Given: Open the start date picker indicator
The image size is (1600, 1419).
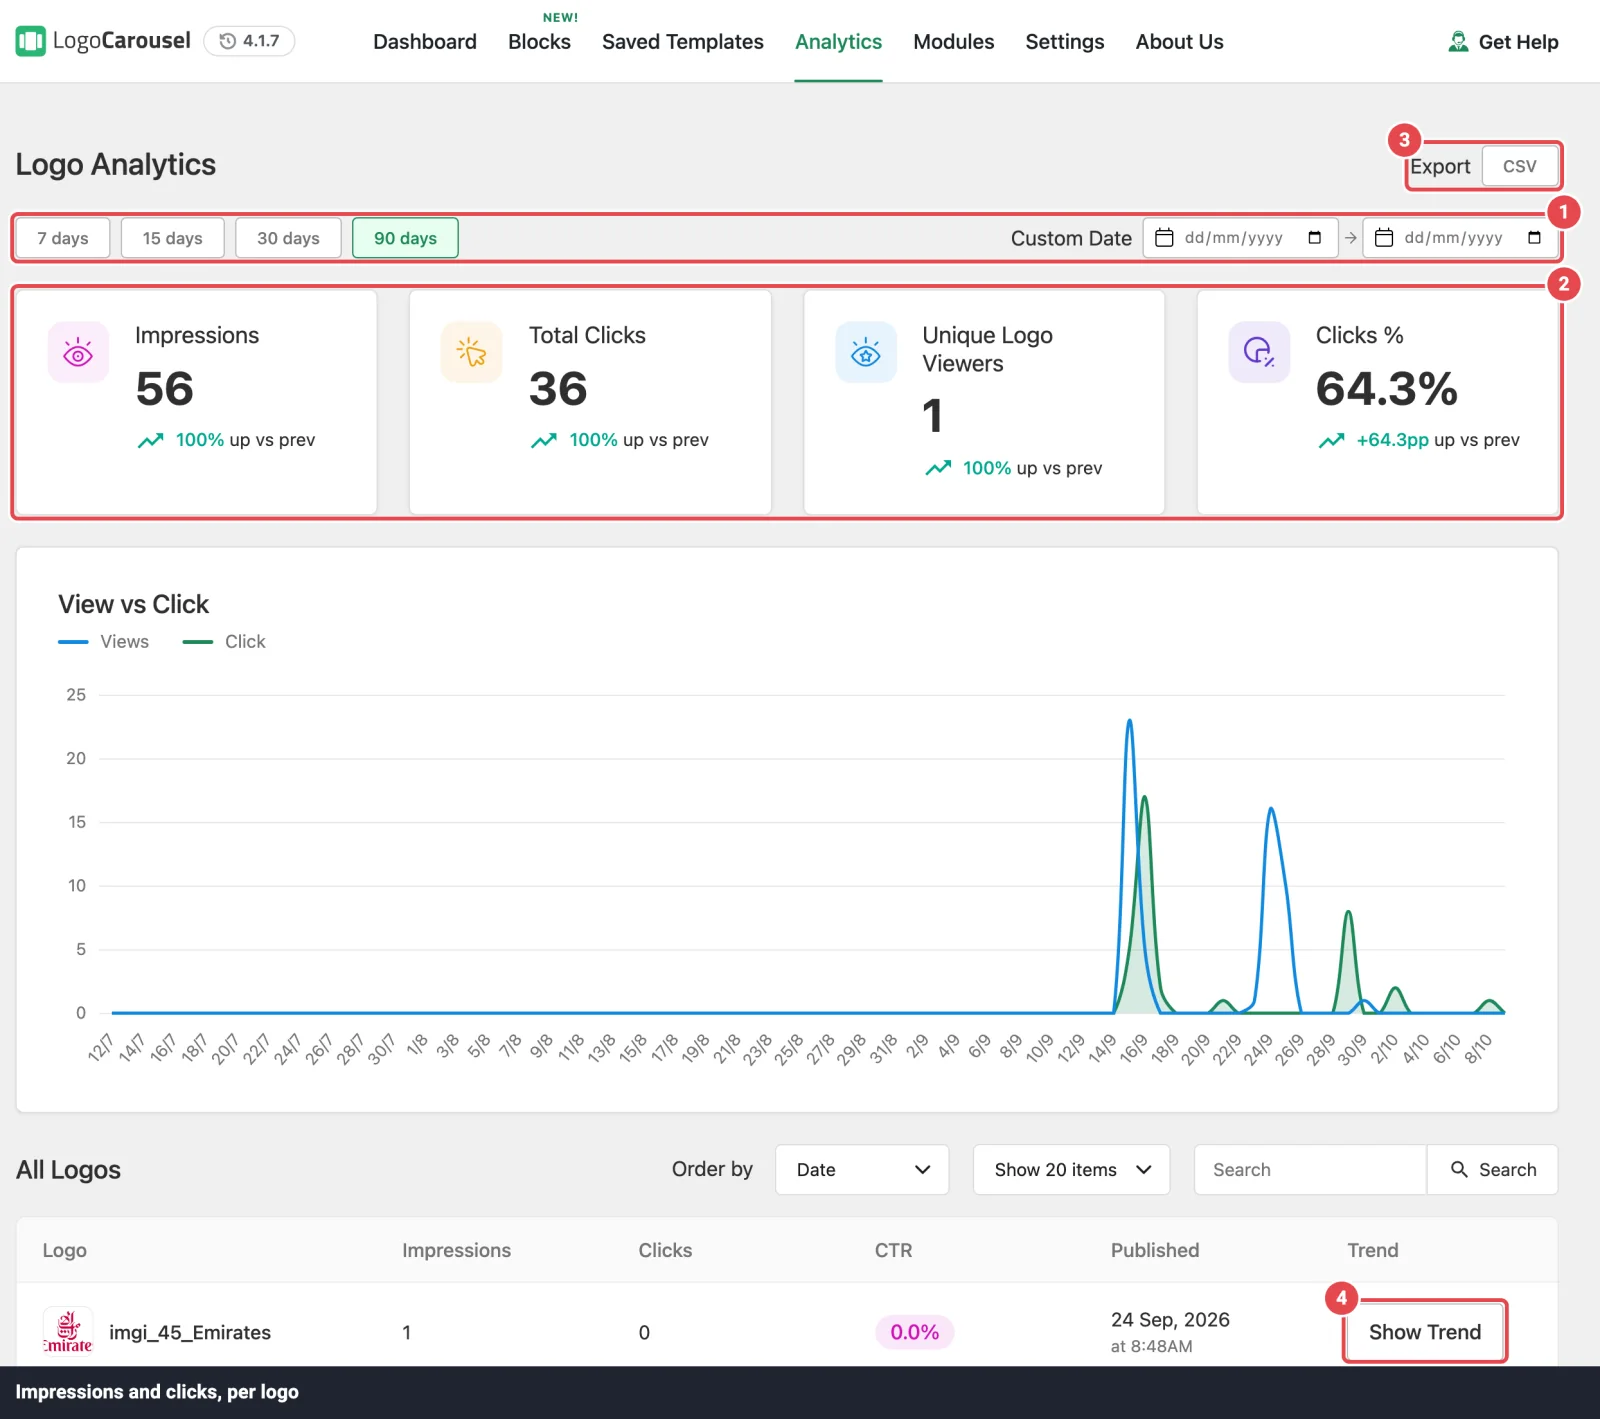Looking at the screenshot, I should 1315,238.
